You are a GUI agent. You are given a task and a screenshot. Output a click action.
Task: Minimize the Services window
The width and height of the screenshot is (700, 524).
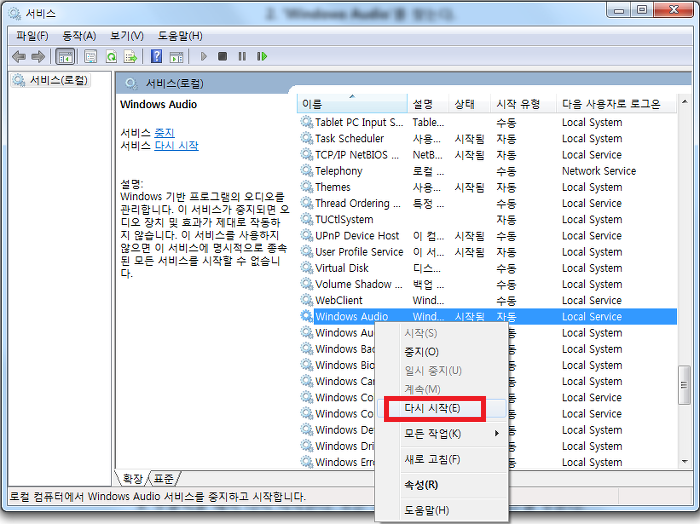pyautogui.click(x=619, y=10)
